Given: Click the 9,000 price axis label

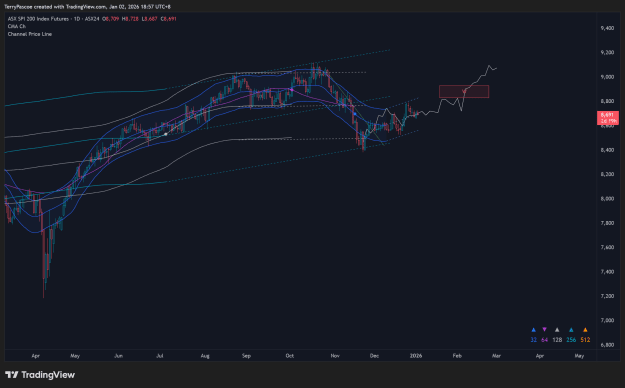Looking at the screenshot, I should click(607, 77).
